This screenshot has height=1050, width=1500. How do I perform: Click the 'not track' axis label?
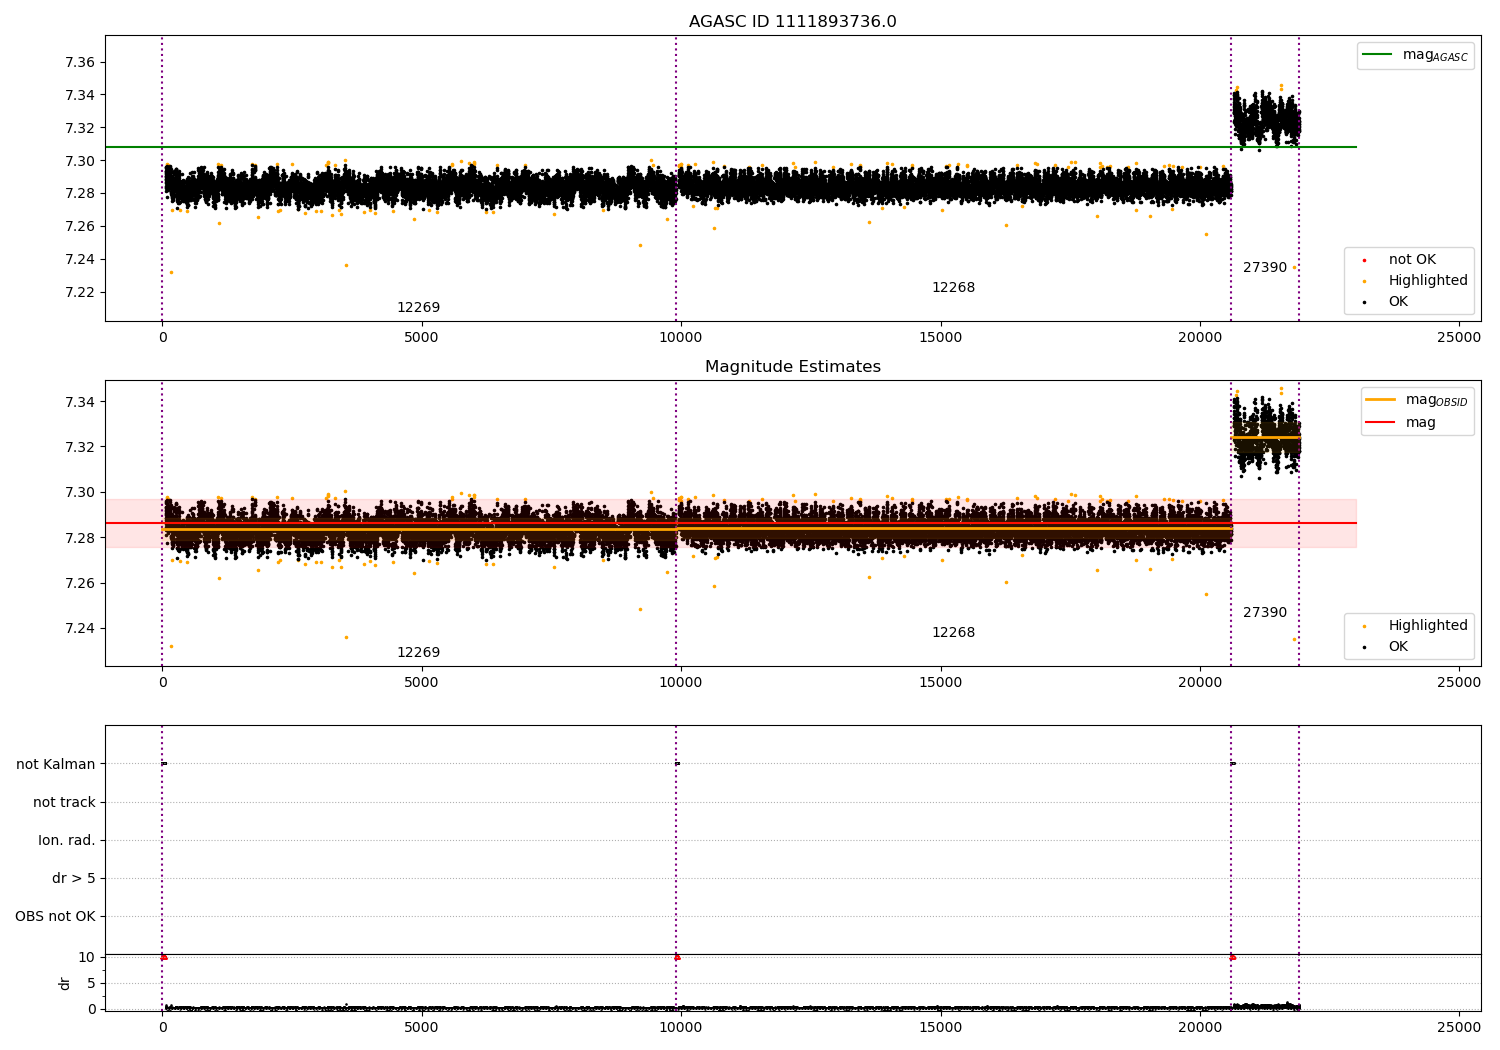[64, 802]
